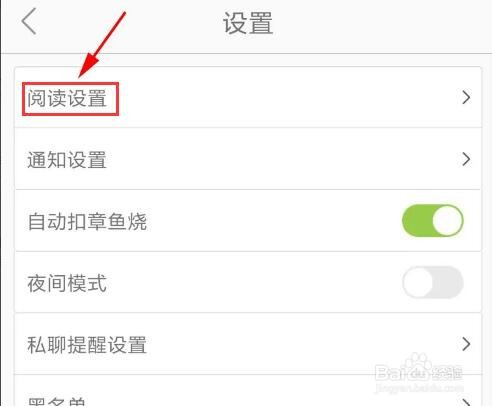This screenshot has width=492, height=406.
Task: Select the 私聊提醒设置 text
Action: (87, 345)
